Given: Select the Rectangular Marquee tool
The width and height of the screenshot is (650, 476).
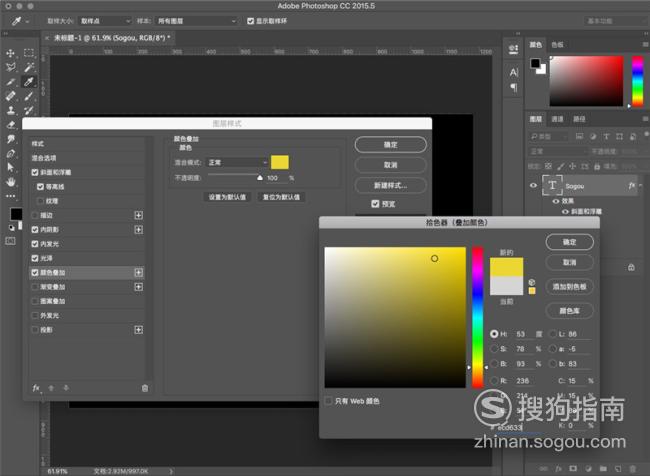Looking at the screenshot, I should [29, 53].
